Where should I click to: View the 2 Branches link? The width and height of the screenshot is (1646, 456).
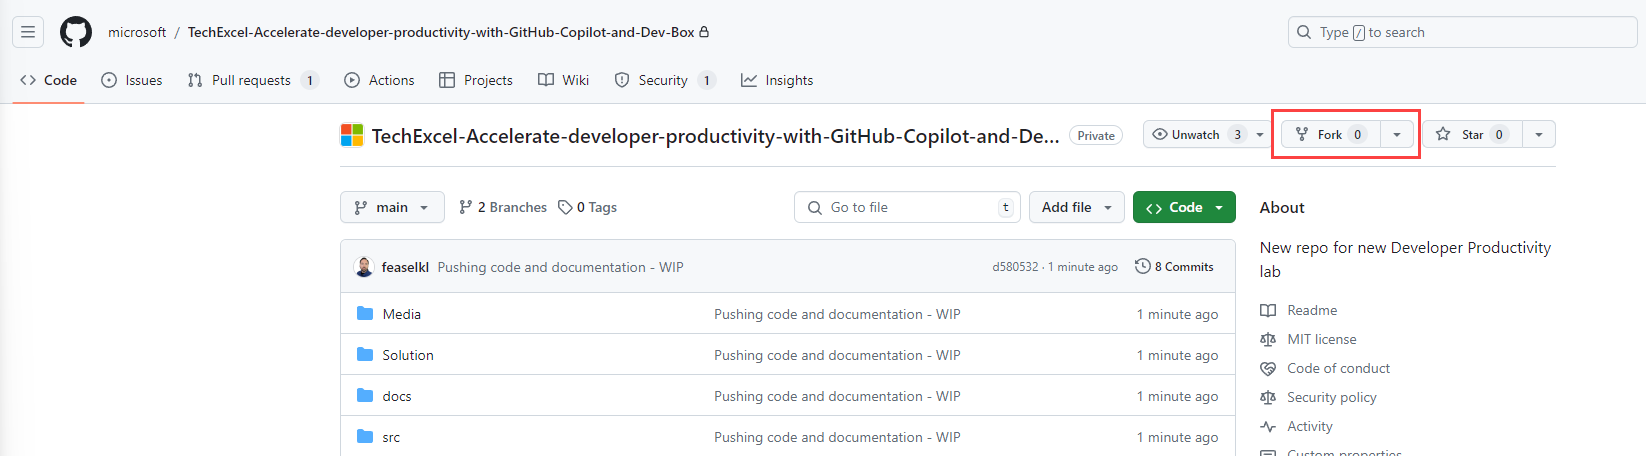click(503, 207)
